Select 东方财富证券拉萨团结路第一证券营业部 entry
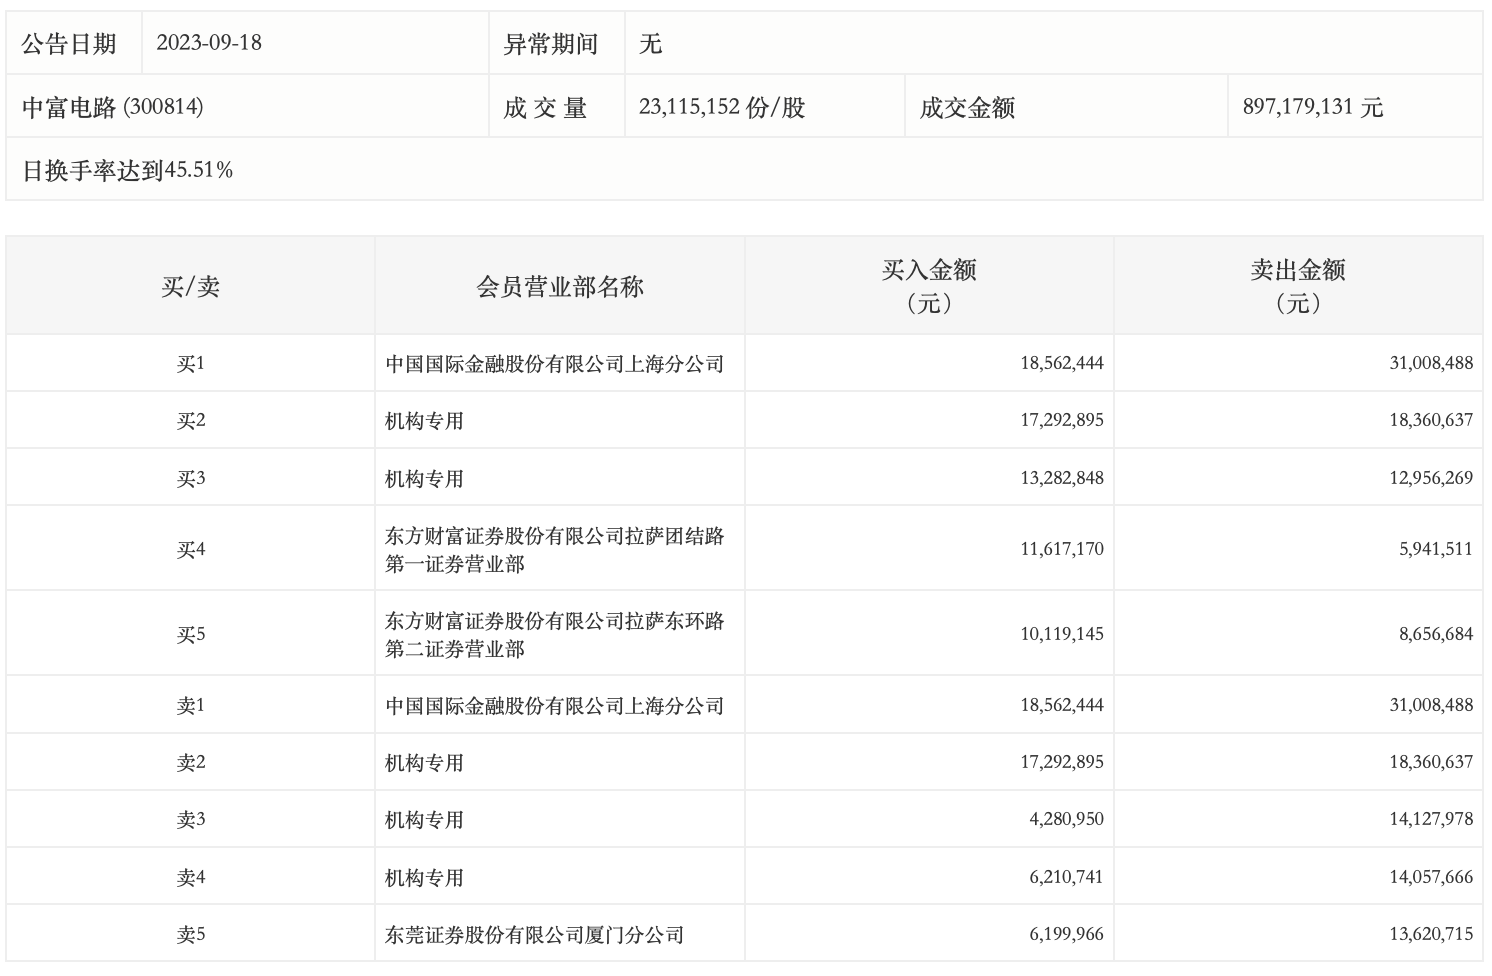 tap(554, 550)
